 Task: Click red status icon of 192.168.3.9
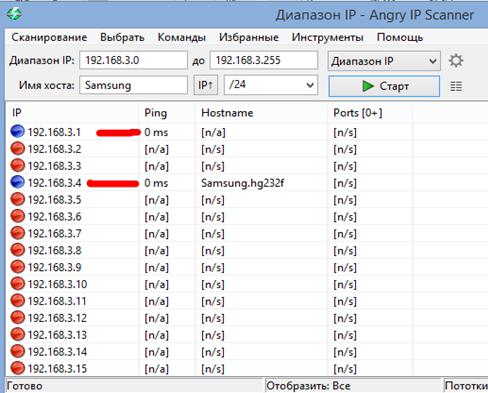coord(17,267)
